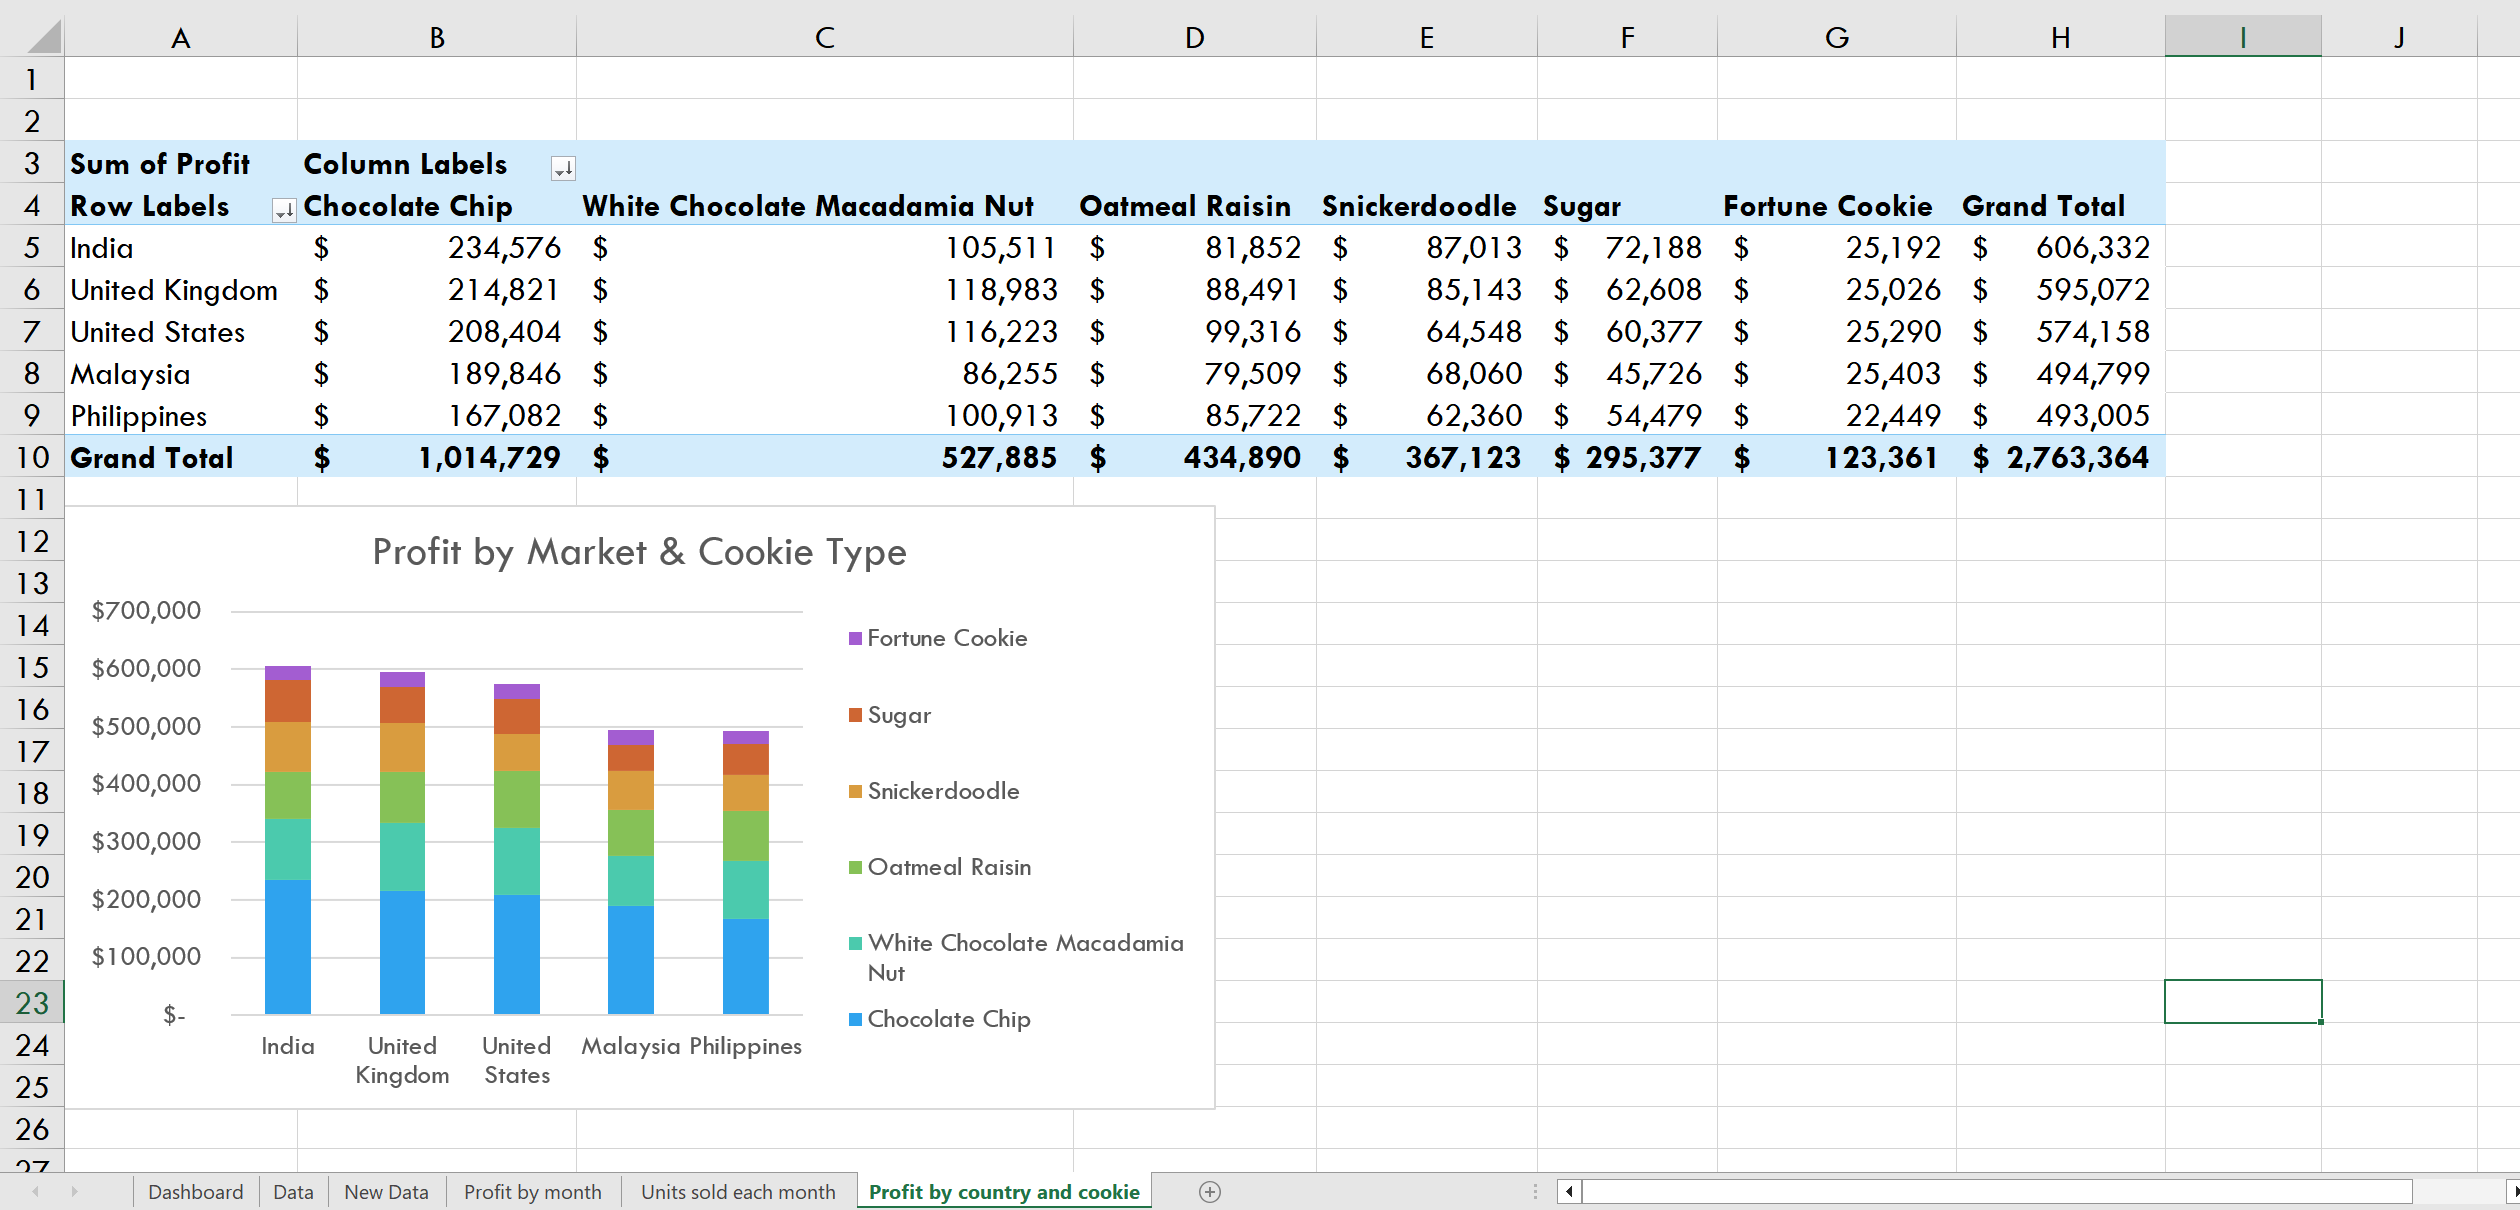Click the value 68,060 cell
This screenshot has width=2520, height=1210.
[1427, 373]
